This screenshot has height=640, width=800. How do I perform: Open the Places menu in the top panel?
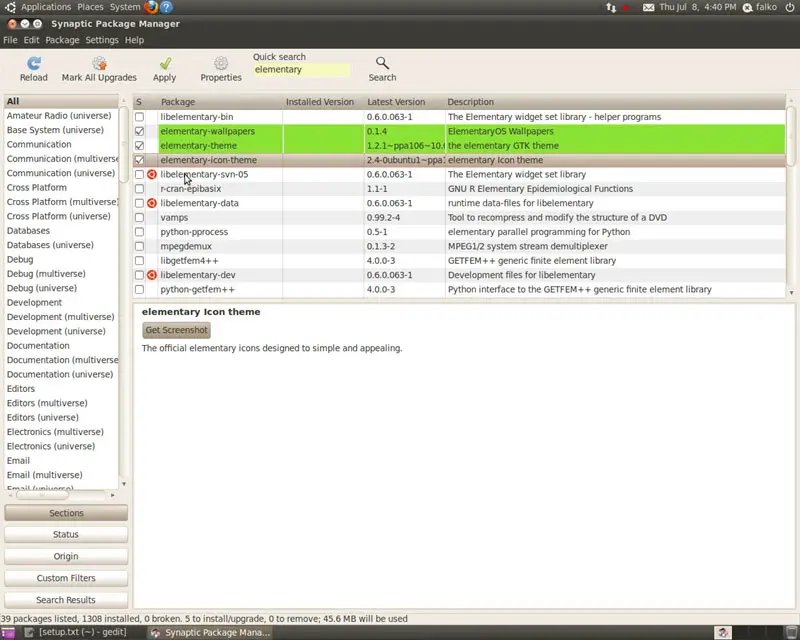pyautogui.click(x=90, y=7)
